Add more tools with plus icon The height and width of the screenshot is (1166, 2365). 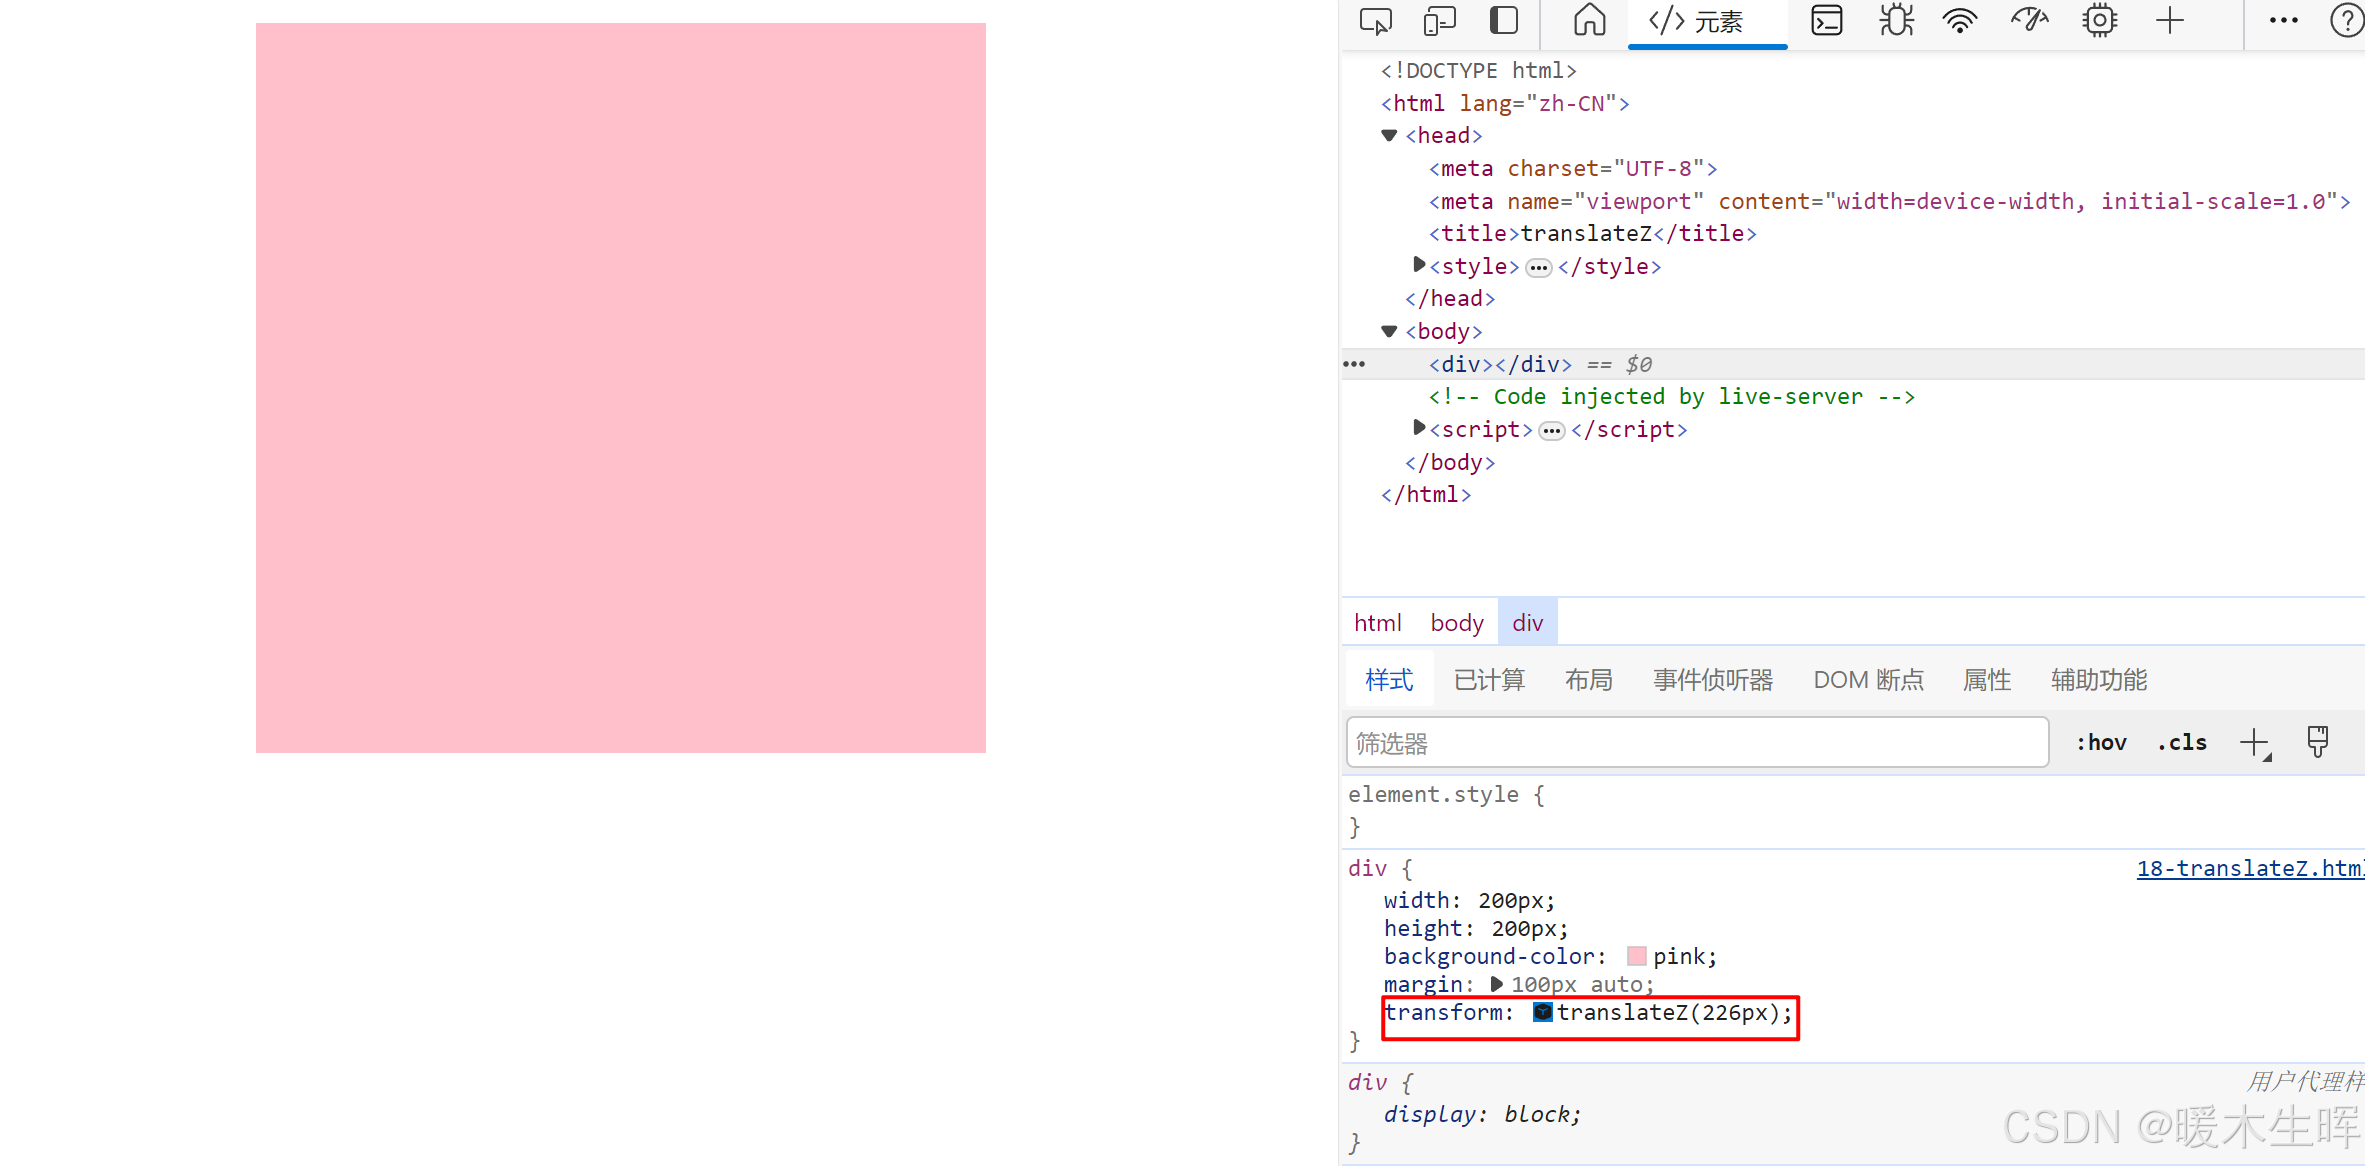pyautogui.click(x=2170, y=21)
